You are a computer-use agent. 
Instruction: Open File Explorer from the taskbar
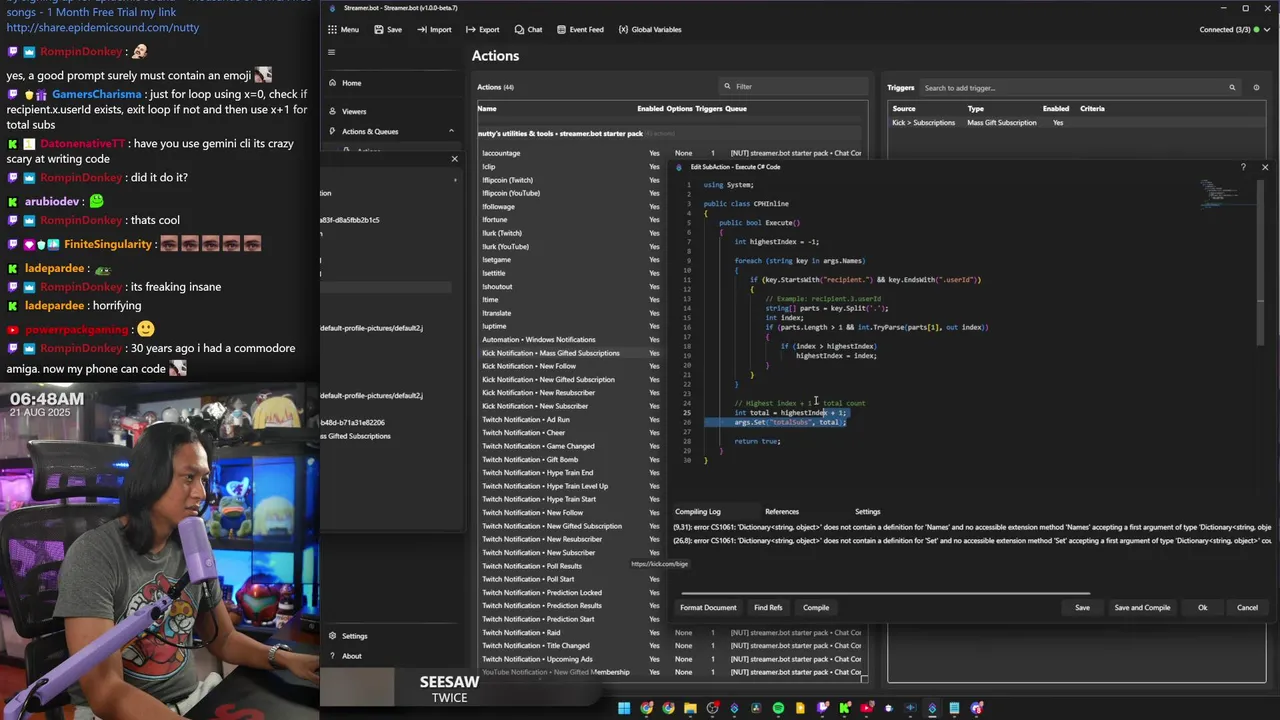pyautogui.click(x=690, y=709)
